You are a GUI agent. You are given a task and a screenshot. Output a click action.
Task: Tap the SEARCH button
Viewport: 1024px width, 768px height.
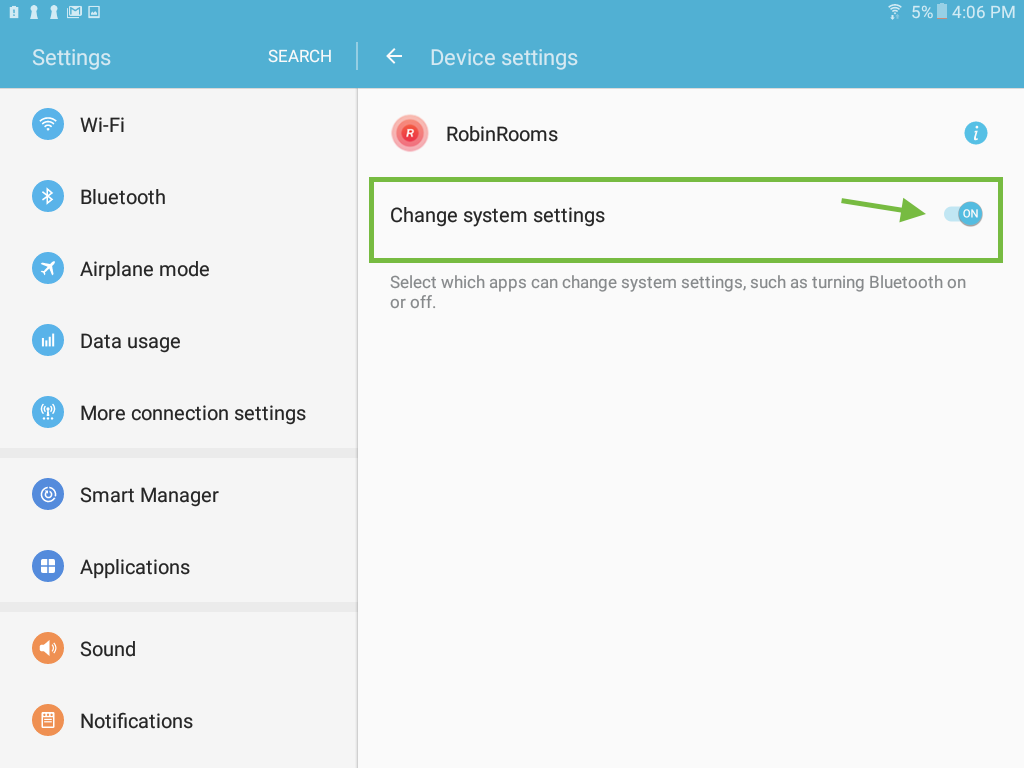point(300,56)
